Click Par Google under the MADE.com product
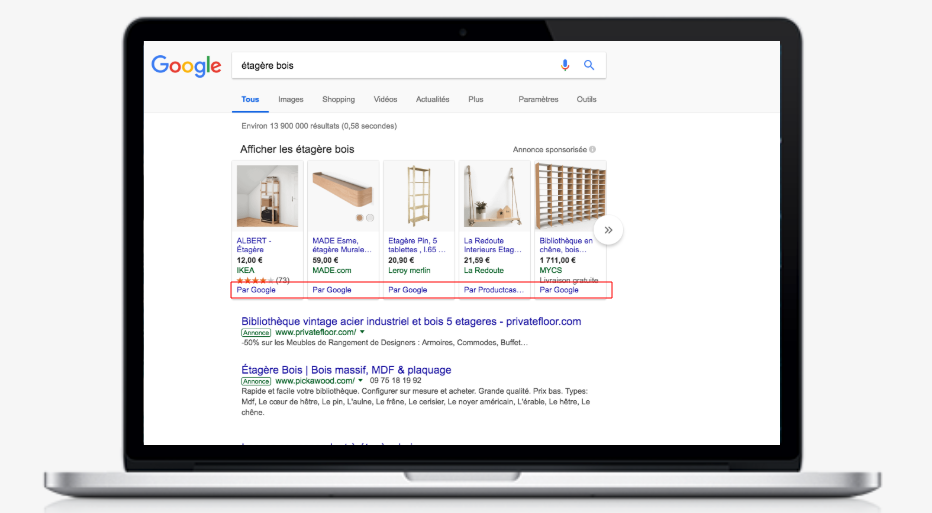This screenshot has width=932, height=513. pyautogui.click(x=332, y=290)
